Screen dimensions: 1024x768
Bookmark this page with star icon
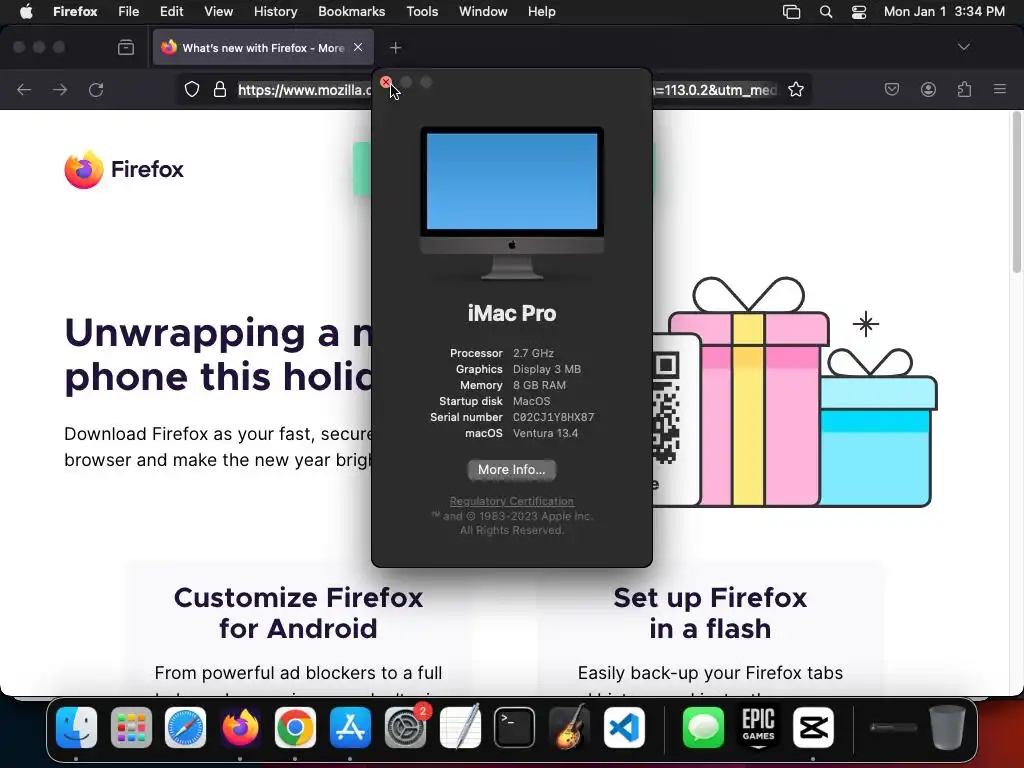[x=795, y=89]
